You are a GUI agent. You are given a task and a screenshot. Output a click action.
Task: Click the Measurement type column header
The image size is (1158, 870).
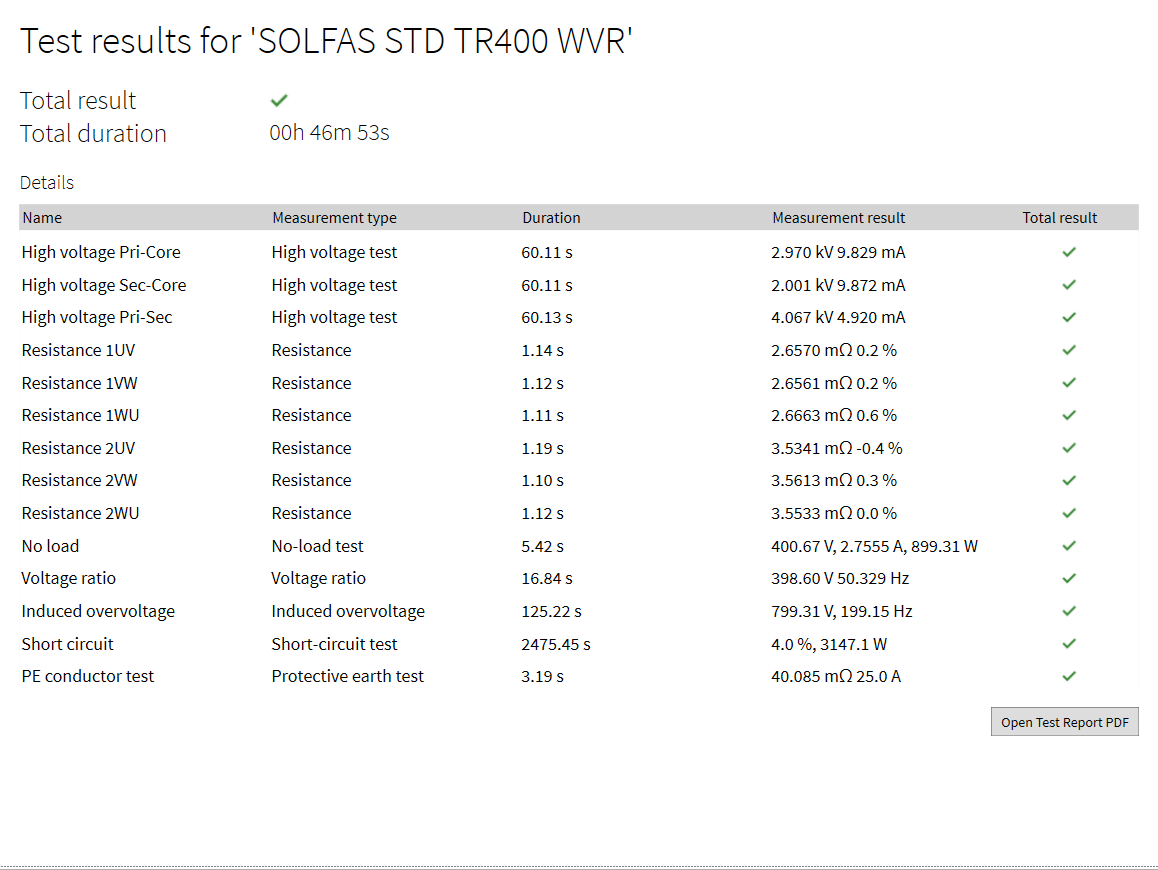[x=335, y=218]
